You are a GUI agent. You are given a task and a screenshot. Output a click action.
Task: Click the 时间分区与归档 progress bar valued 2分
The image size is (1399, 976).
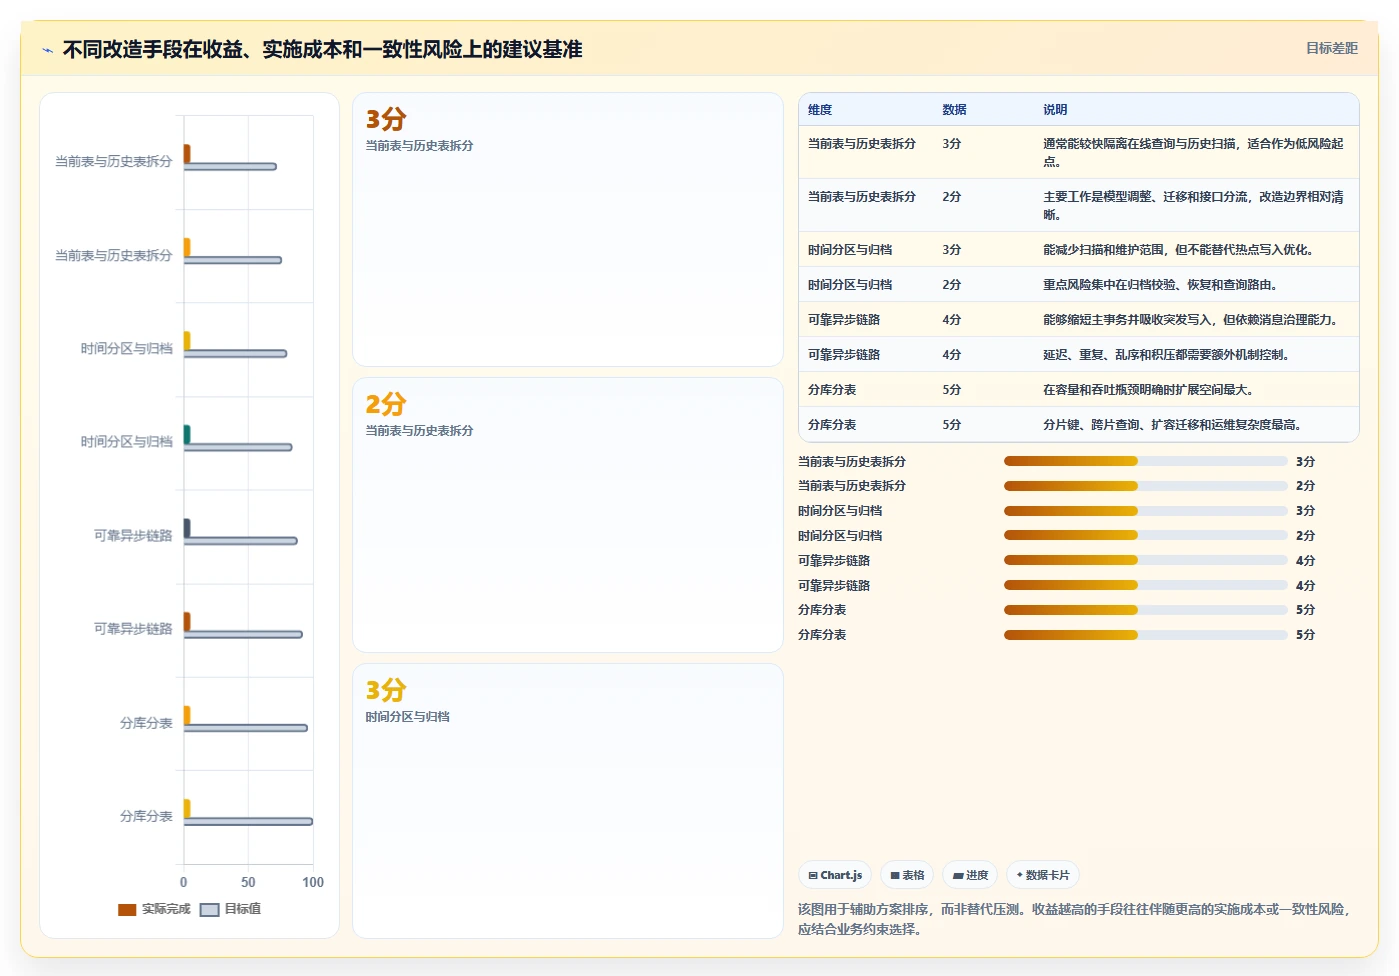pos(1146,535)
